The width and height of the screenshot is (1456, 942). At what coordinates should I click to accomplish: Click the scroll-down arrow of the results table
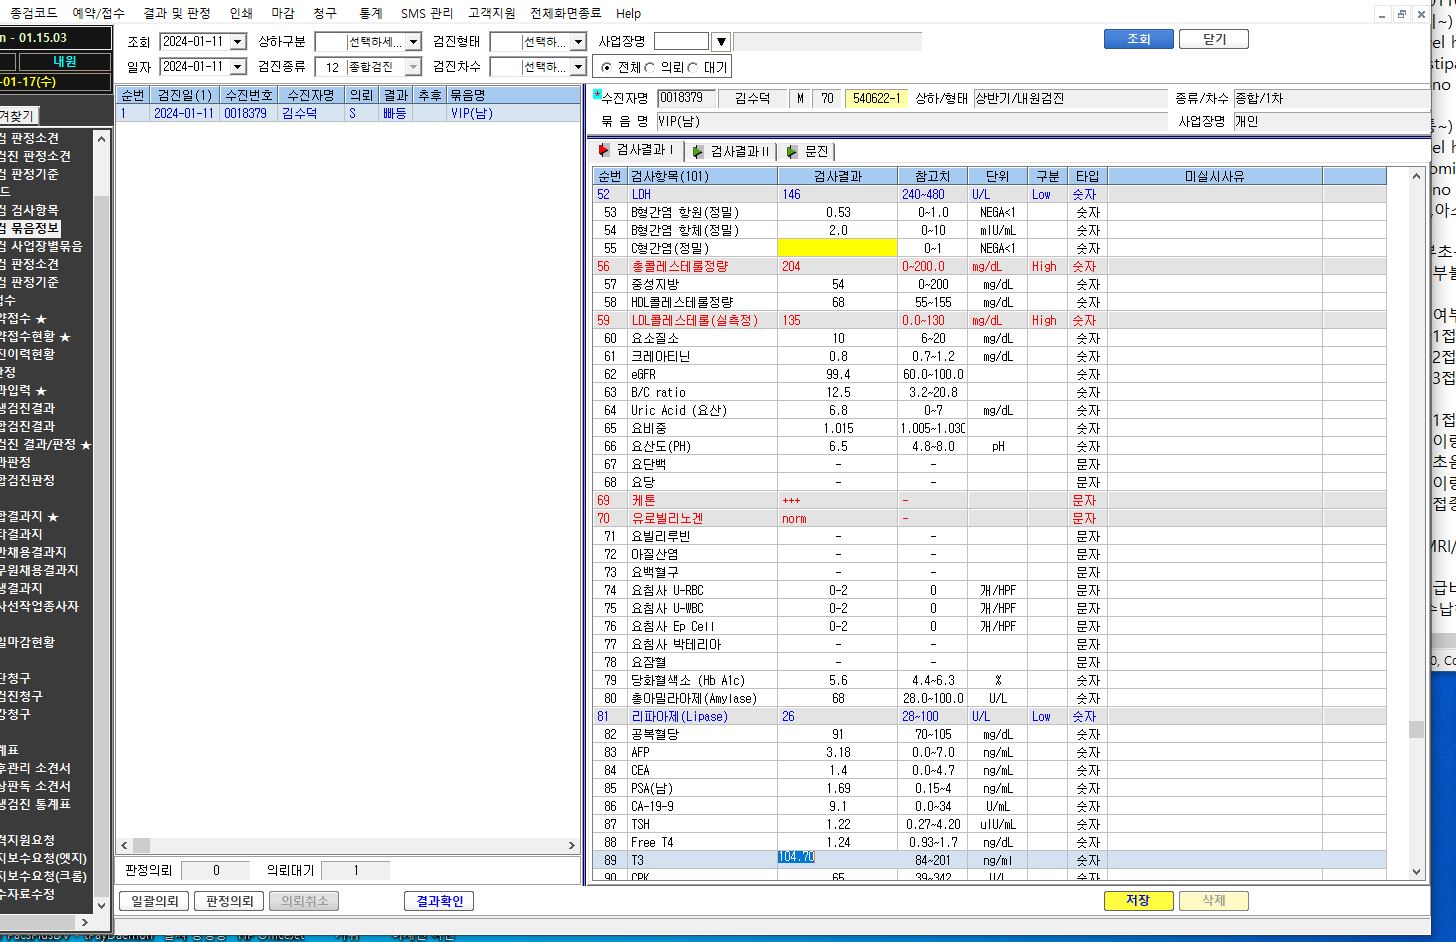1416,871
